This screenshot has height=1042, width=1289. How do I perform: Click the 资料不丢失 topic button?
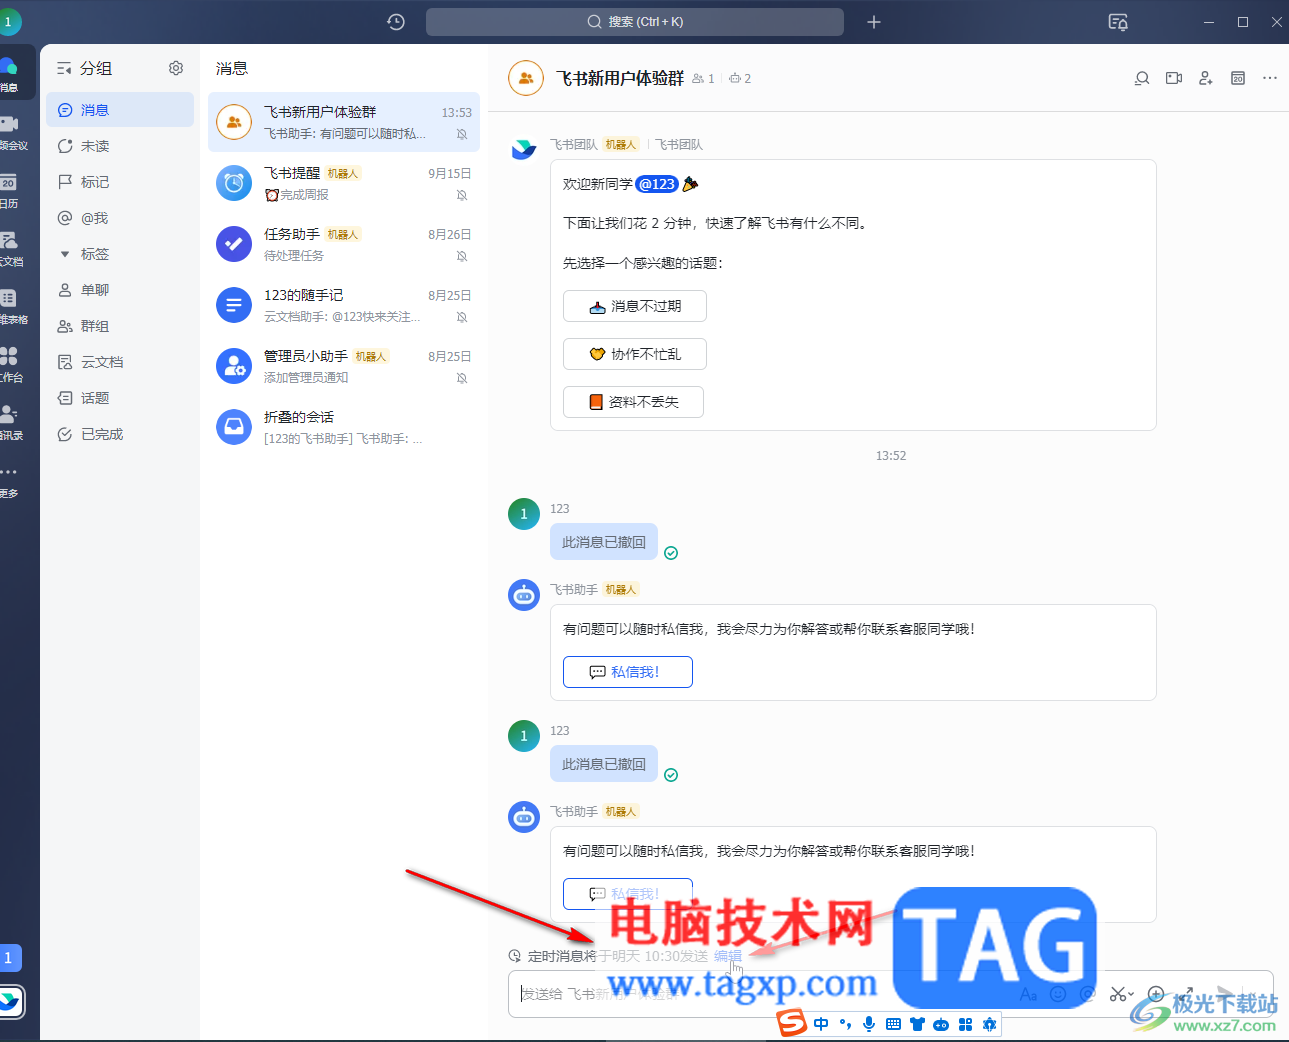click(x=633, y=402)
